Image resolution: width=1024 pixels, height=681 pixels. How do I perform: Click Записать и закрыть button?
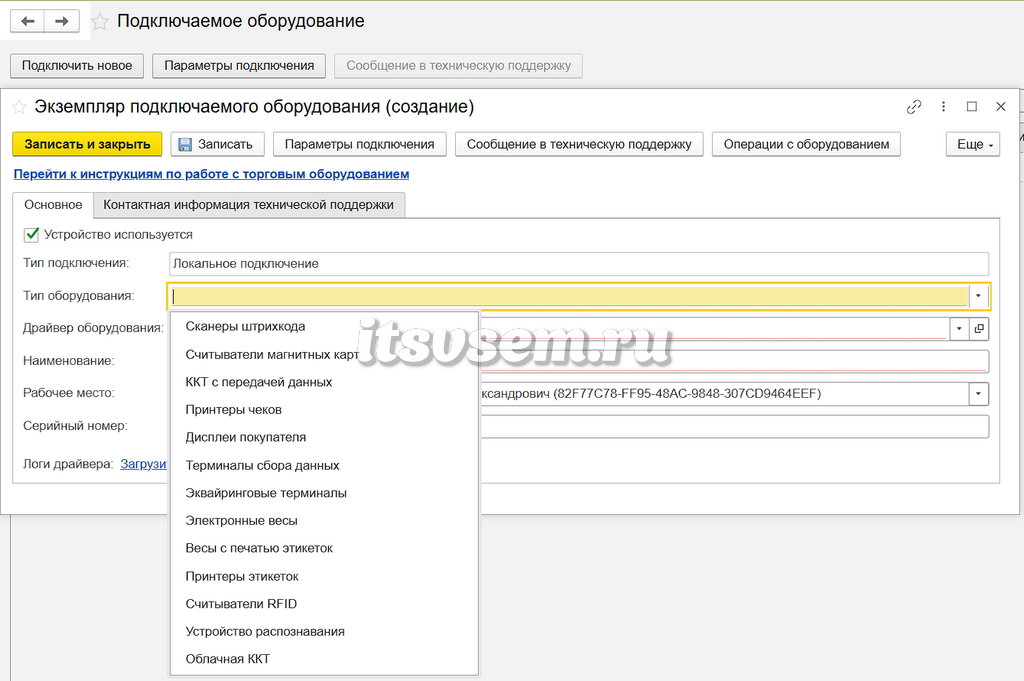(87, 144)
